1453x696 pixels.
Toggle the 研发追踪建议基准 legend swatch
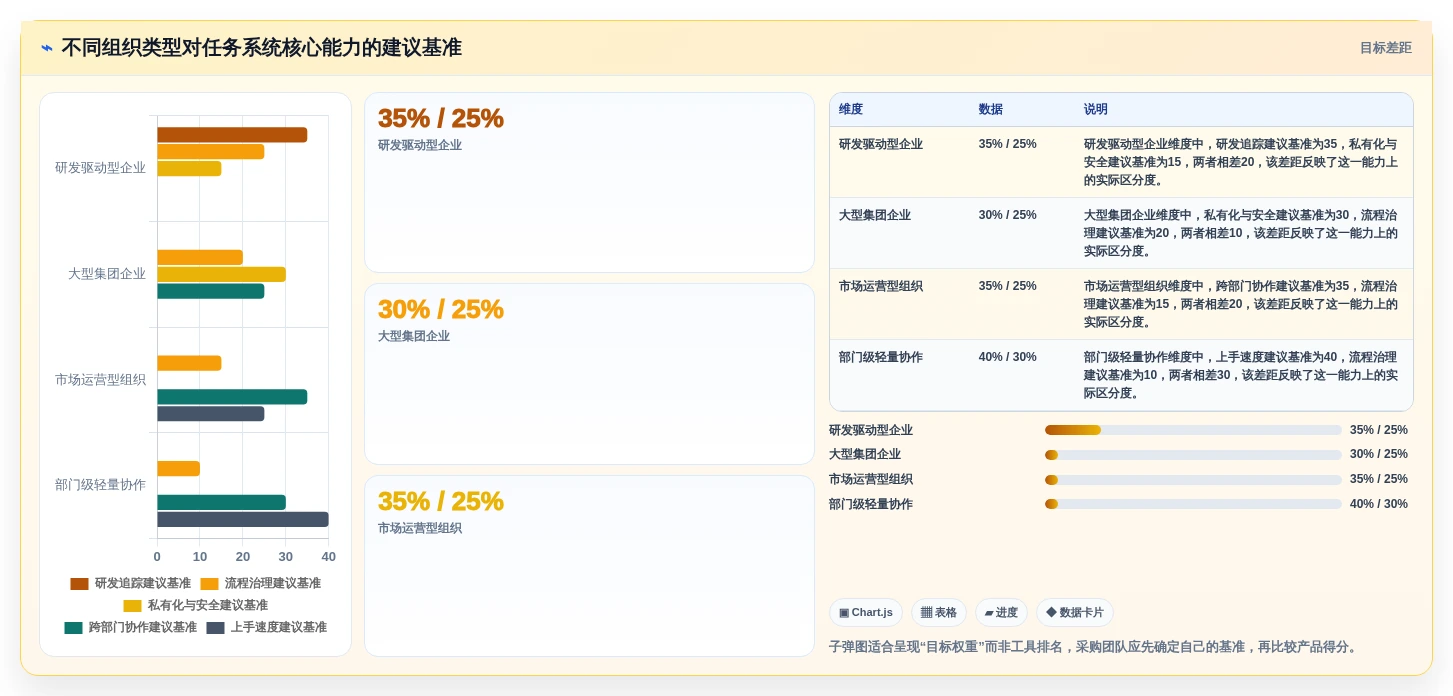tap(79, 584)
